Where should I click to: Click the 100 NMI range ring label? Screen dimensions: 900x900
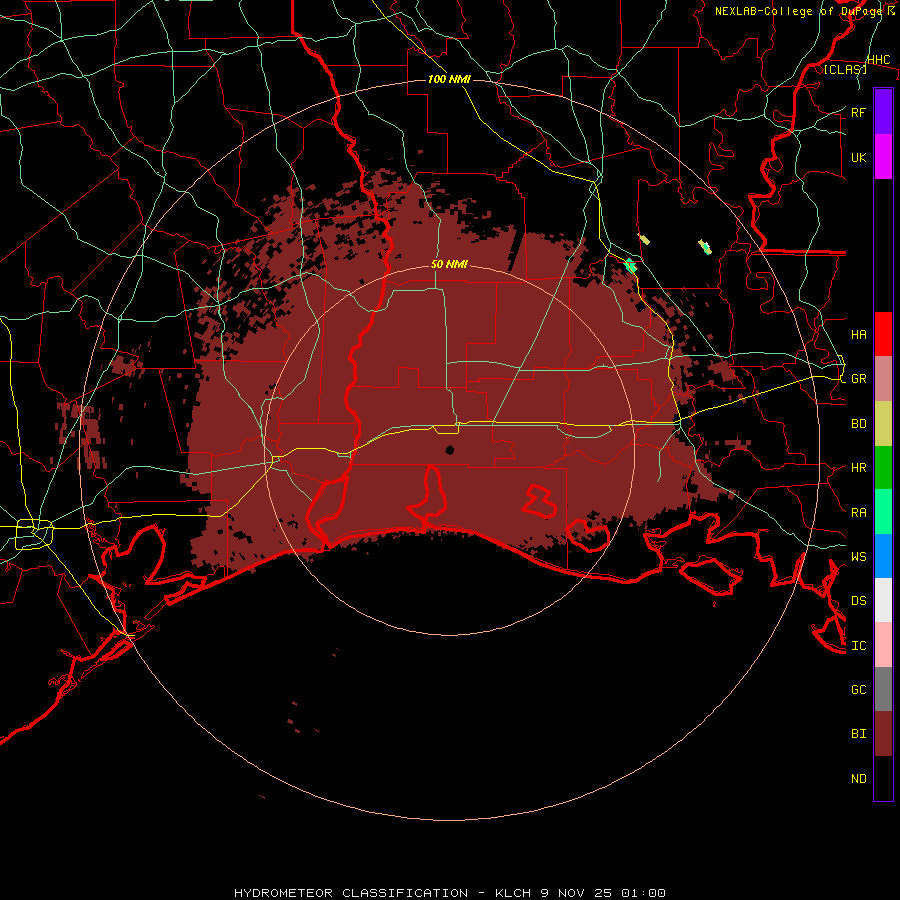pyautogui.click(x=449, y=79)
